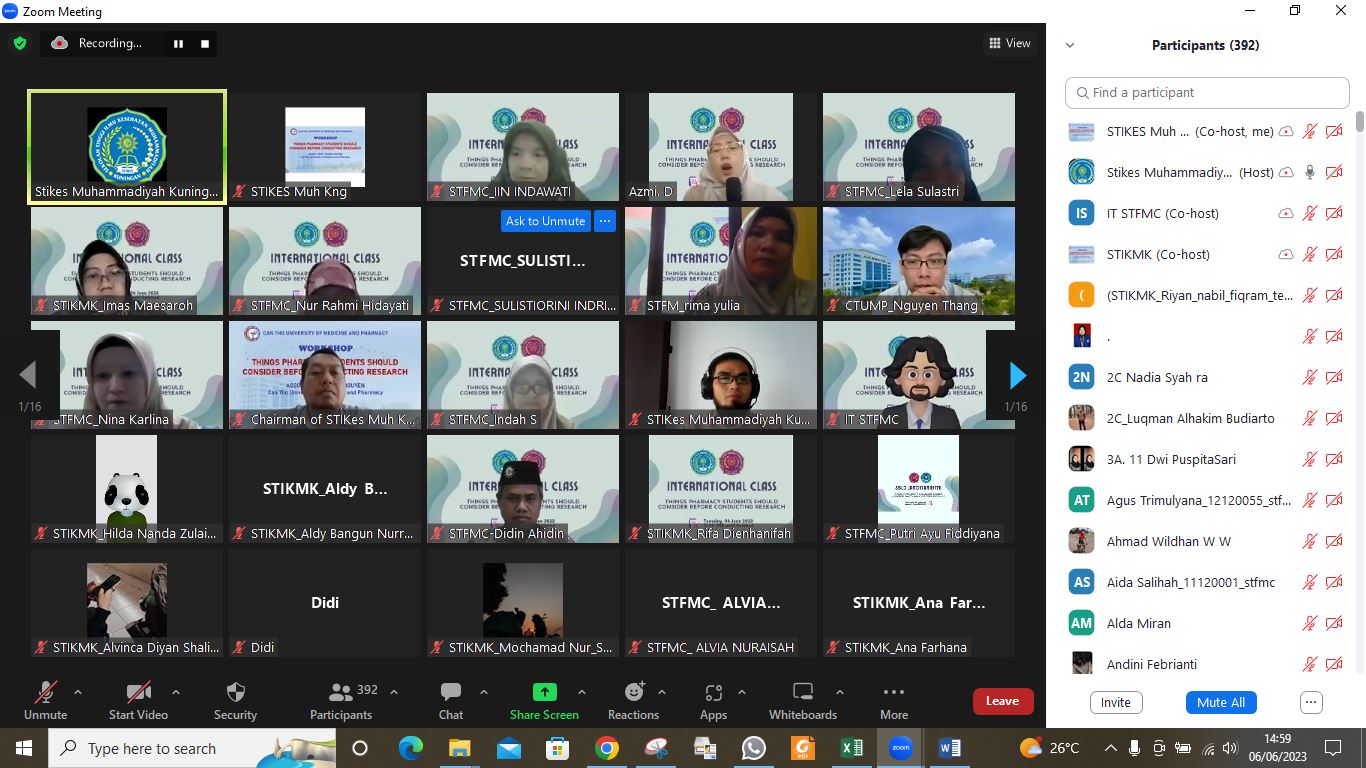Expand audio options arrow beside Unmute

(x=78, y=692)
